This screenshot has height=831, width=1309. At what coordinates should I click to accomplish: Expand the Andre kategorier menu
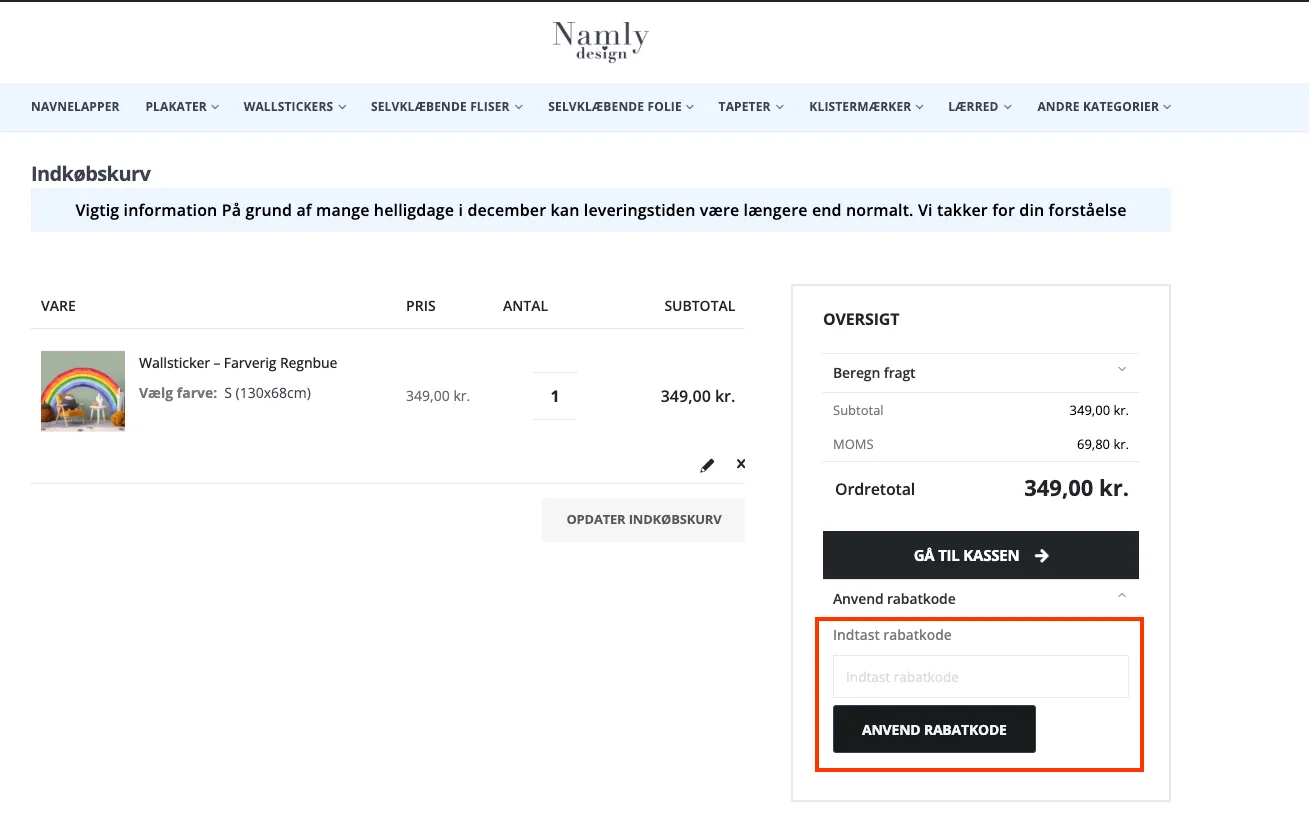pos(1103,107)
